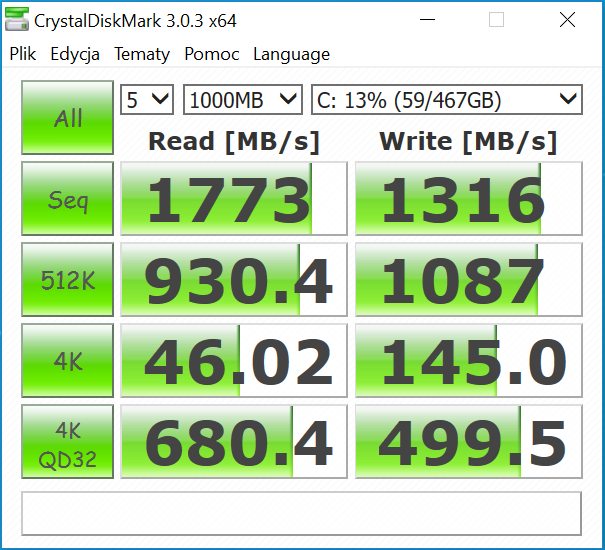The height and width of the screenshot is (550, 605).
Task: Click the empty comment text field
Action: [301, 512]
